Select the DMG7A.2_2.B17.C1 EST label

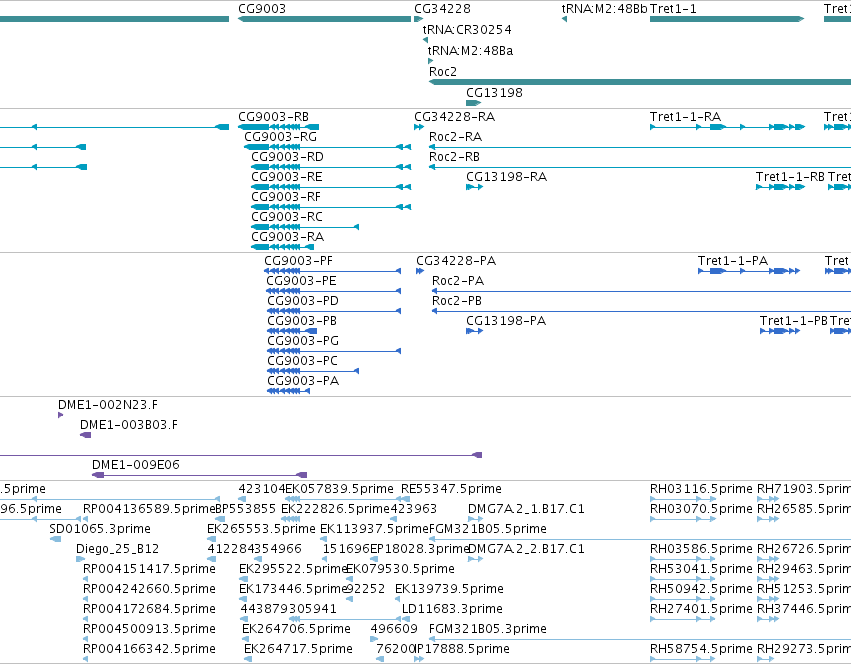pos(526,549)
